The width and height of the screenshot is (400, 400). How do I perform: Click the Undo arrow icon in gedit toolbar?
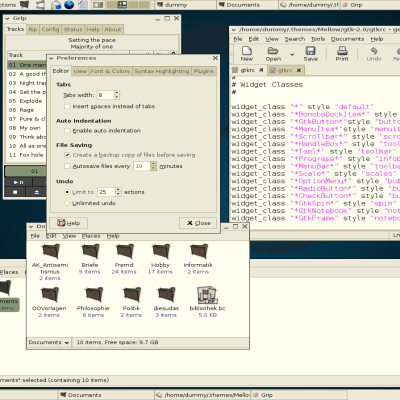tap(374, 51)
